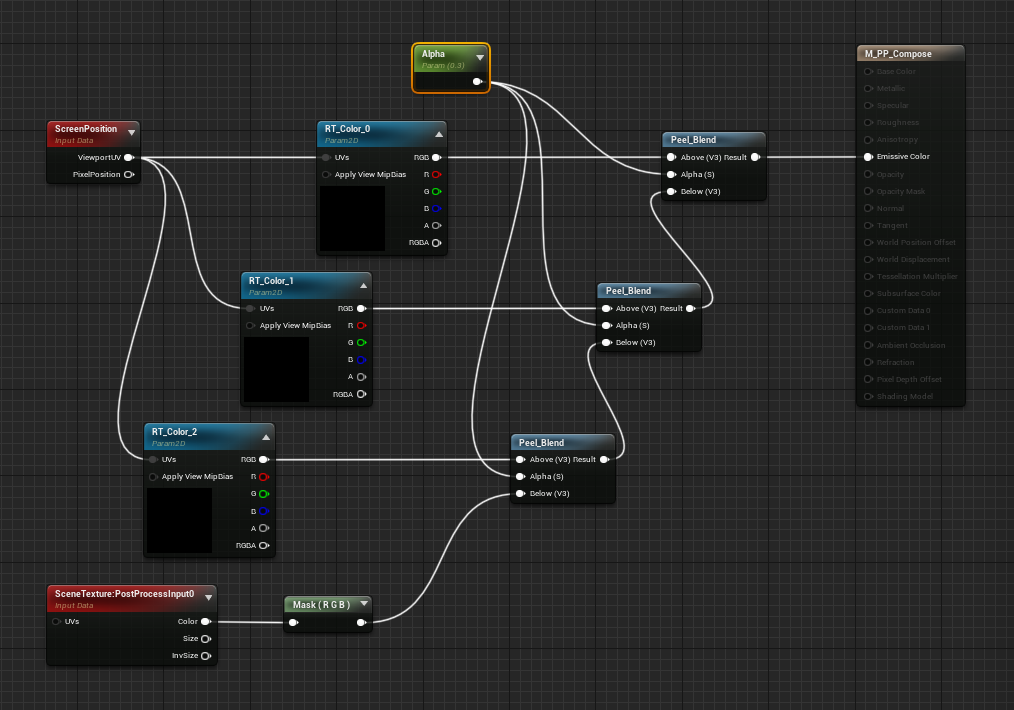Expand the ScreenPosition node arrow
This screenshot has width=1014, height=710.
131,133
